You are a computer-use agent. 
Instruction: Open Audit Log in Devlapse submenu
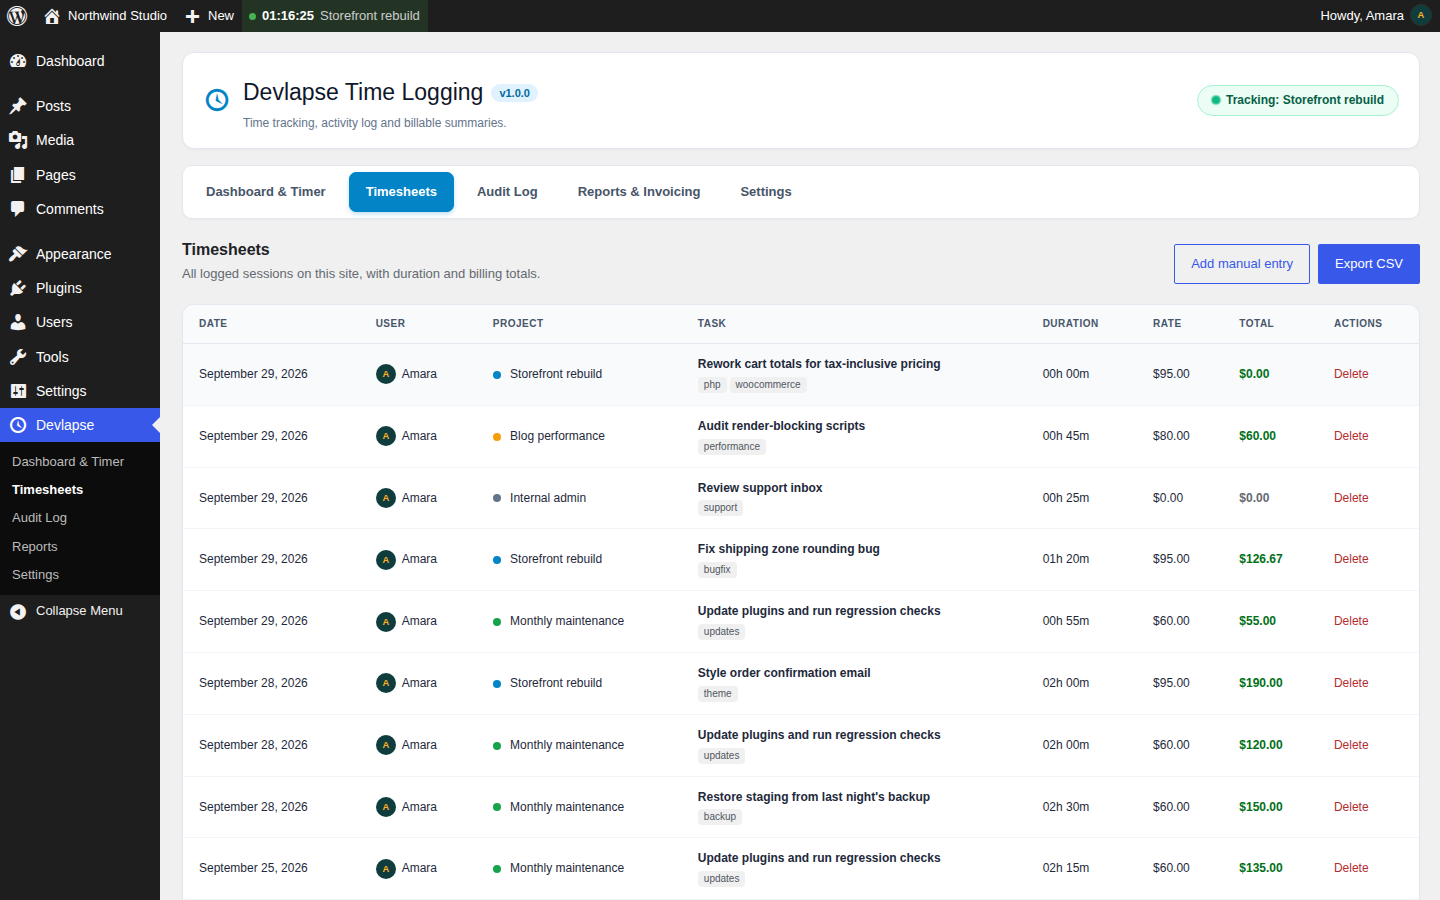point(40,518)
